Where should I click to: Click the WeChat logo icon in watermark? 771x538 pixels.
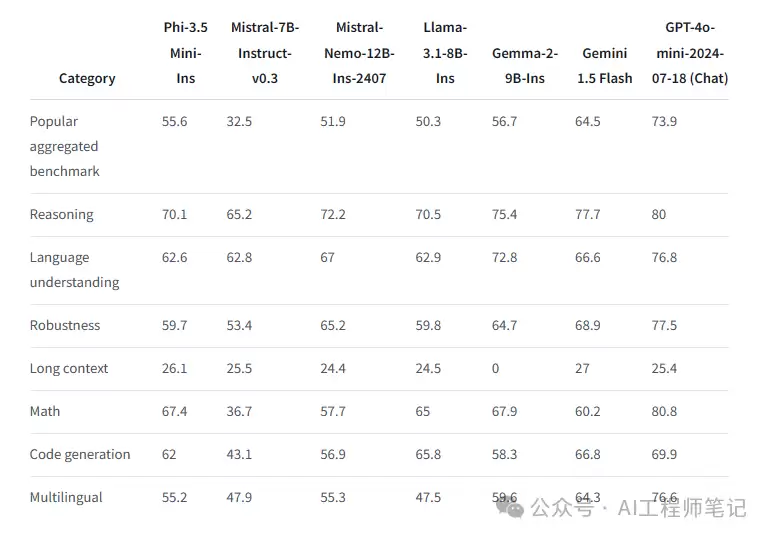click(510, 508)
